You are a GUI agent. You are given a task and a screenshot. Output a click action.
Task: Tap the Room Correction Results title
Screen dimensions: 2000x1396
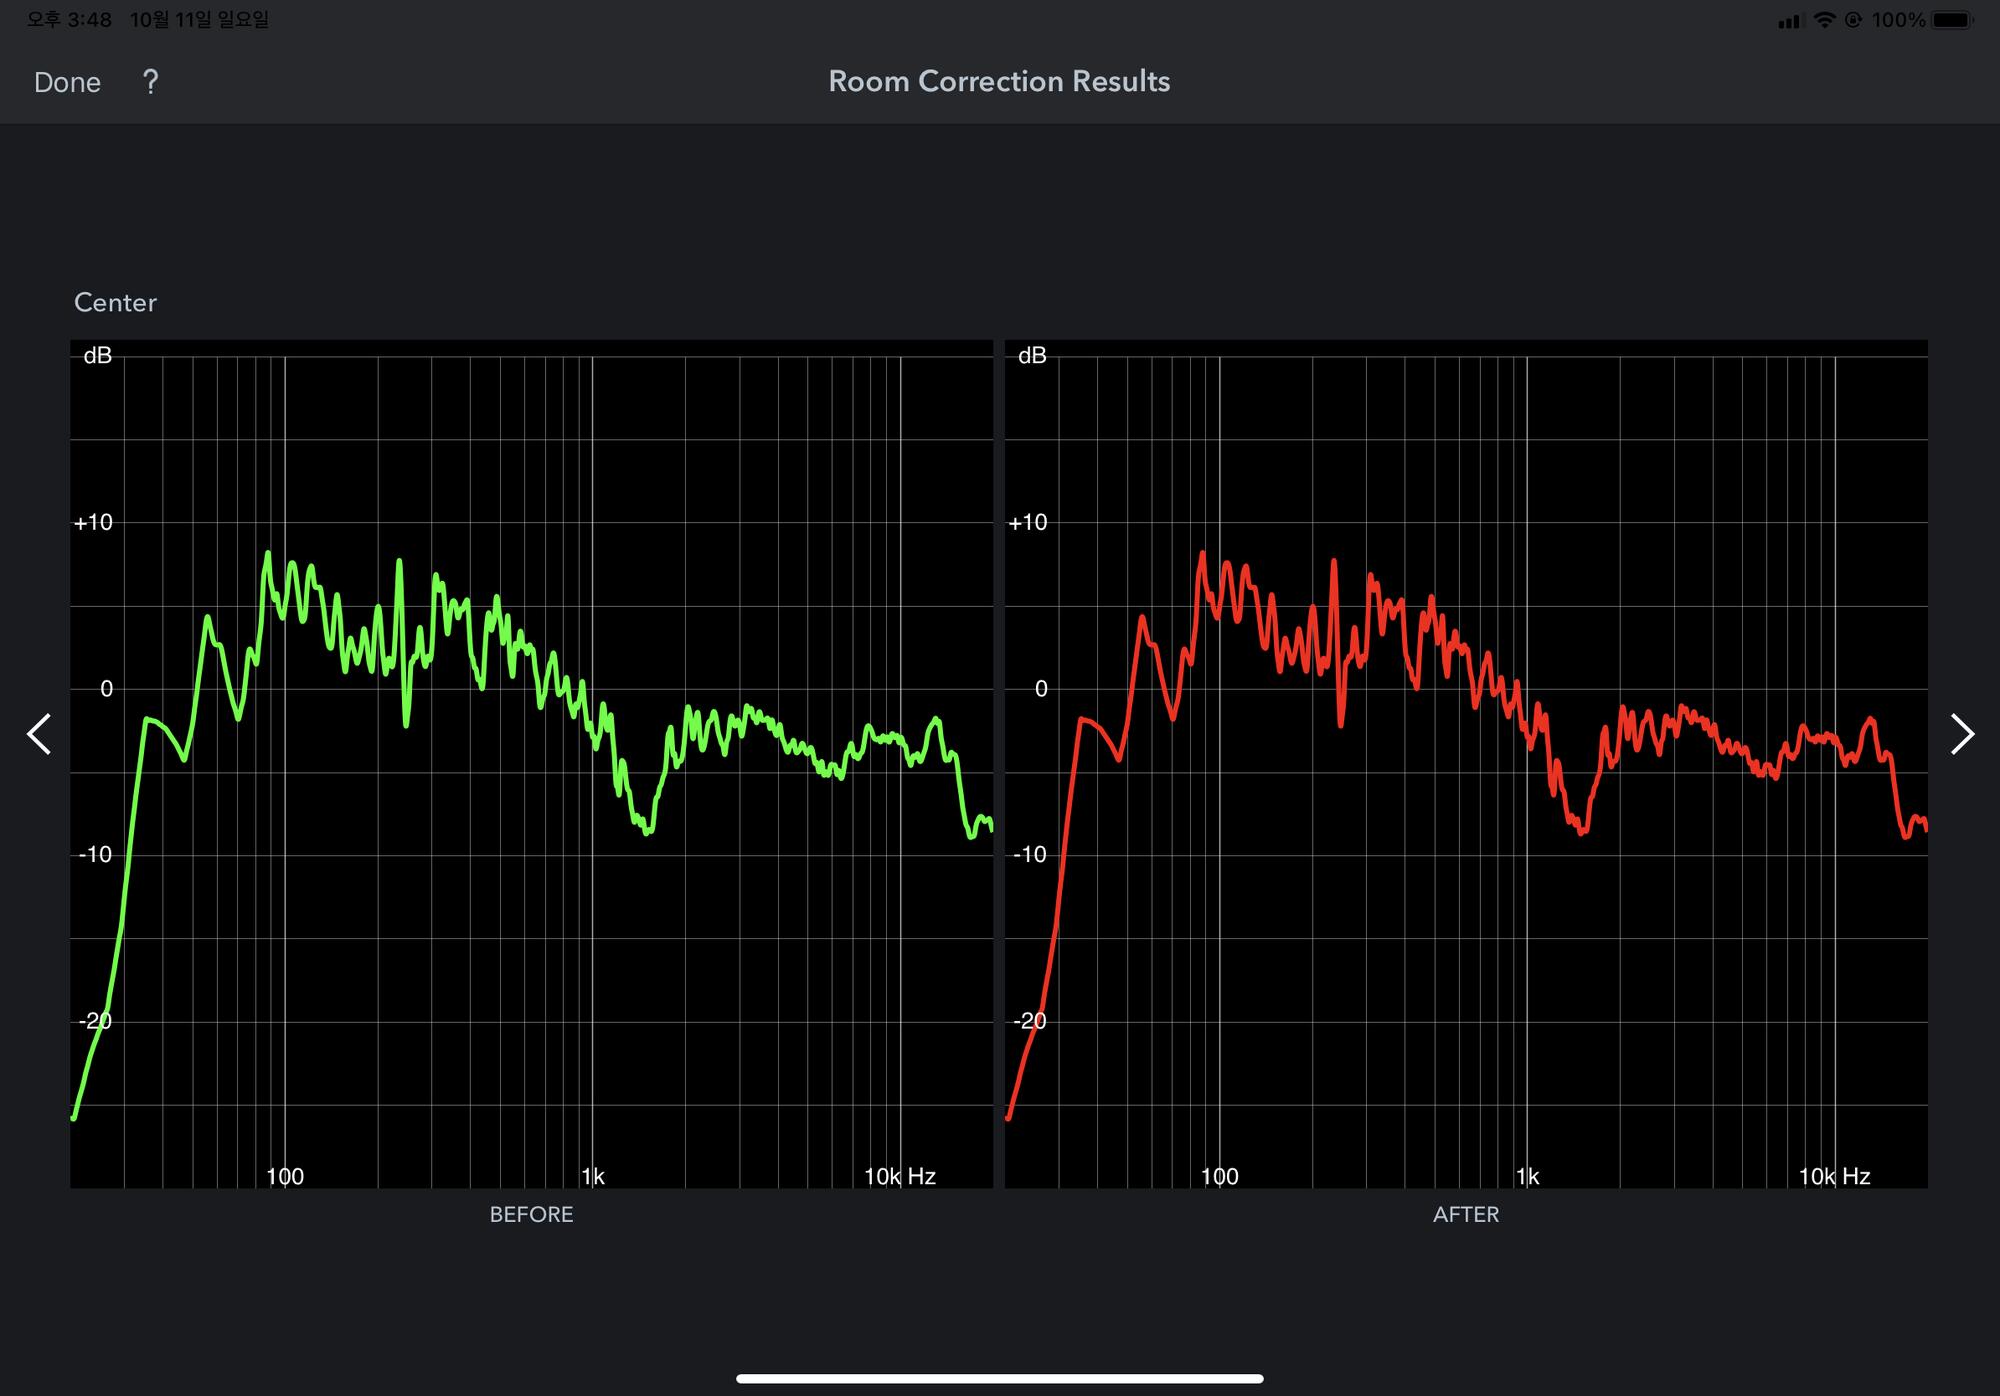(999, 81)
